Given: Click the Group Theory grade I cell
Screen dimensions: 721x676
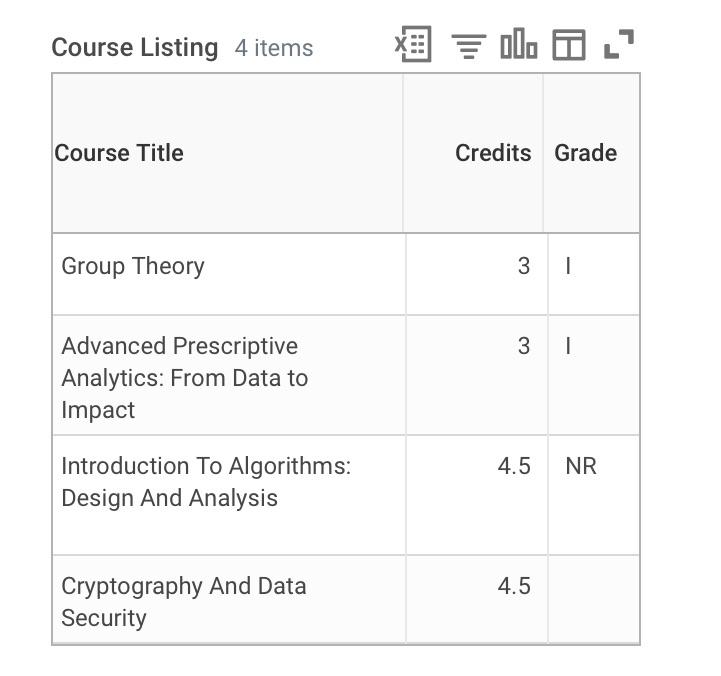Looking at the screenshot, I should [568, 266].
